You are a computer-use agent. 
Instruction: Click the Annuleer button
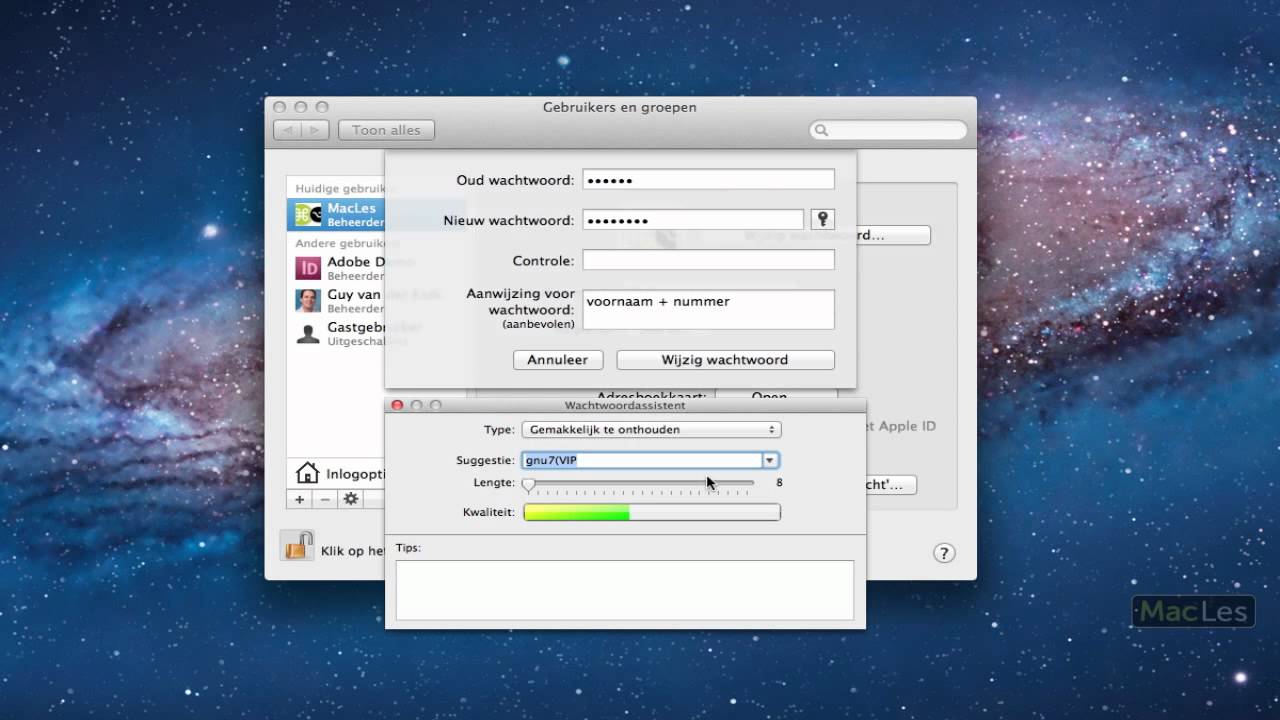coord(558,360)
